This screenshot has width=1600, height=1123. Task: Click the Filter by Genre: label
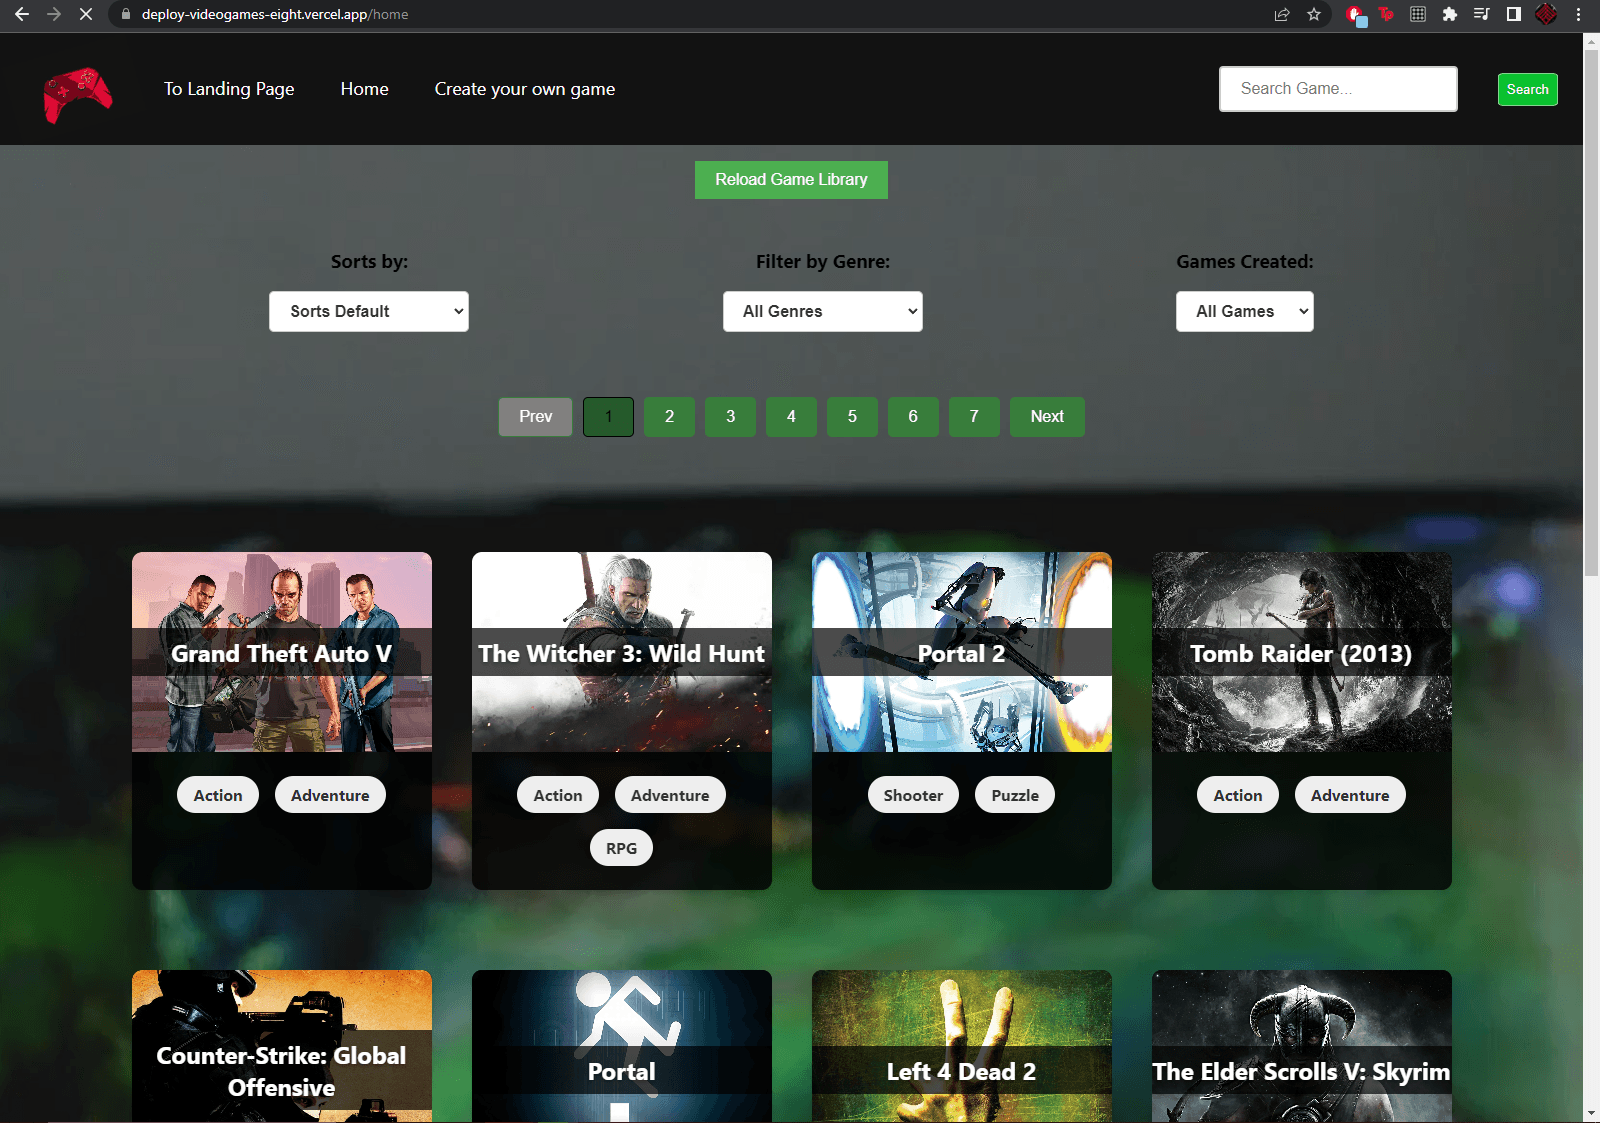[823, 262]
